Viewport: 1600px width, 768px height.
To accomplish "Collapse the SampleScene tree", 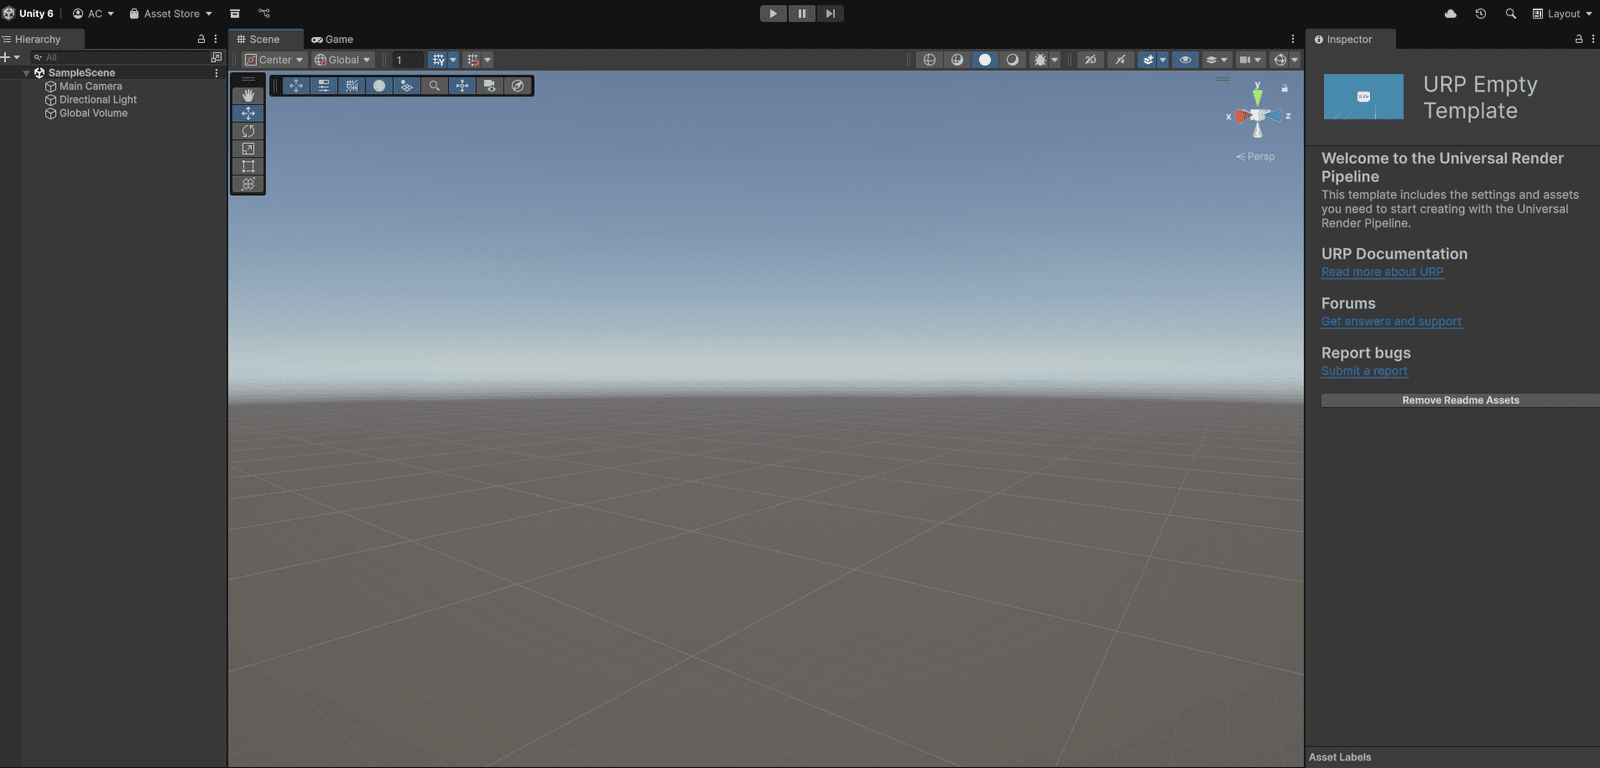I will (26, 73).
